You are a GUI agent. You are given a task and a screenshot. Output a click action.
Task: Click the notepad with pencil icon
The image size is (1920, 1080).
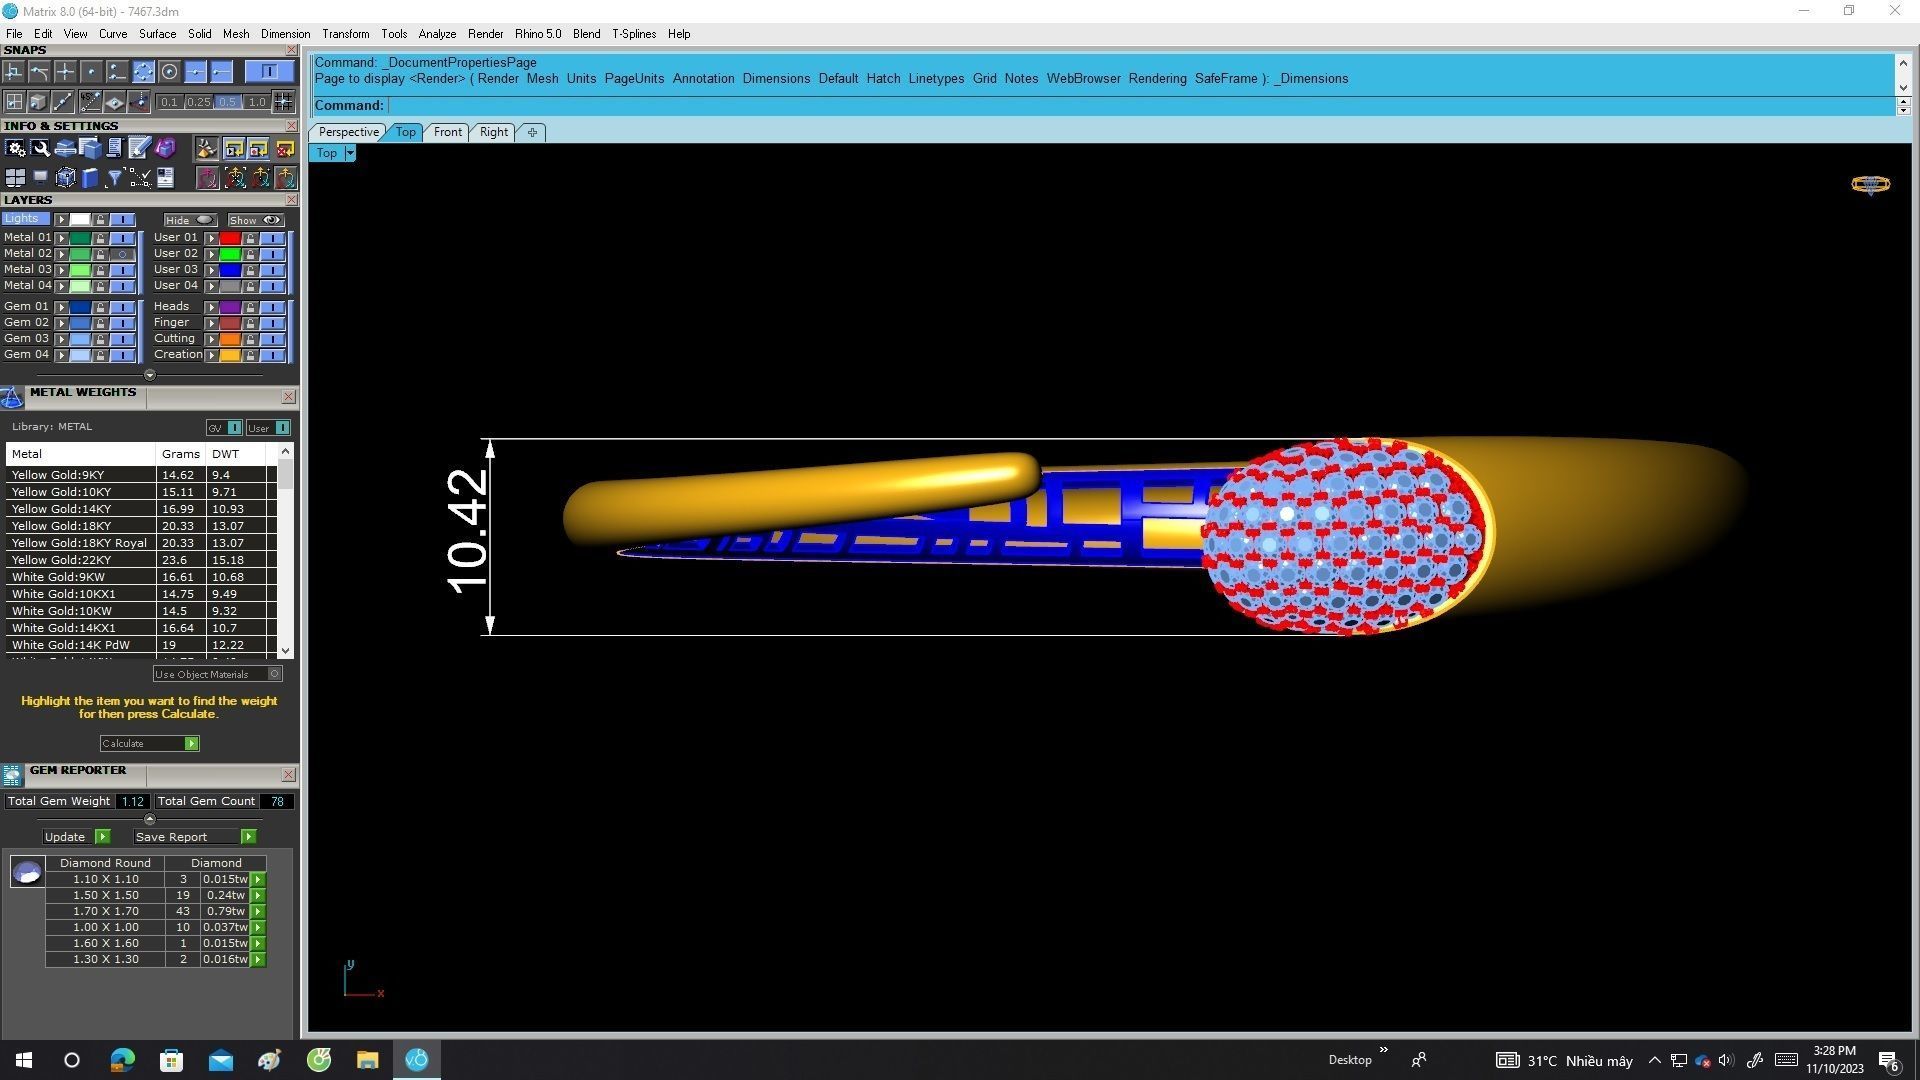(x=139, y=149)
